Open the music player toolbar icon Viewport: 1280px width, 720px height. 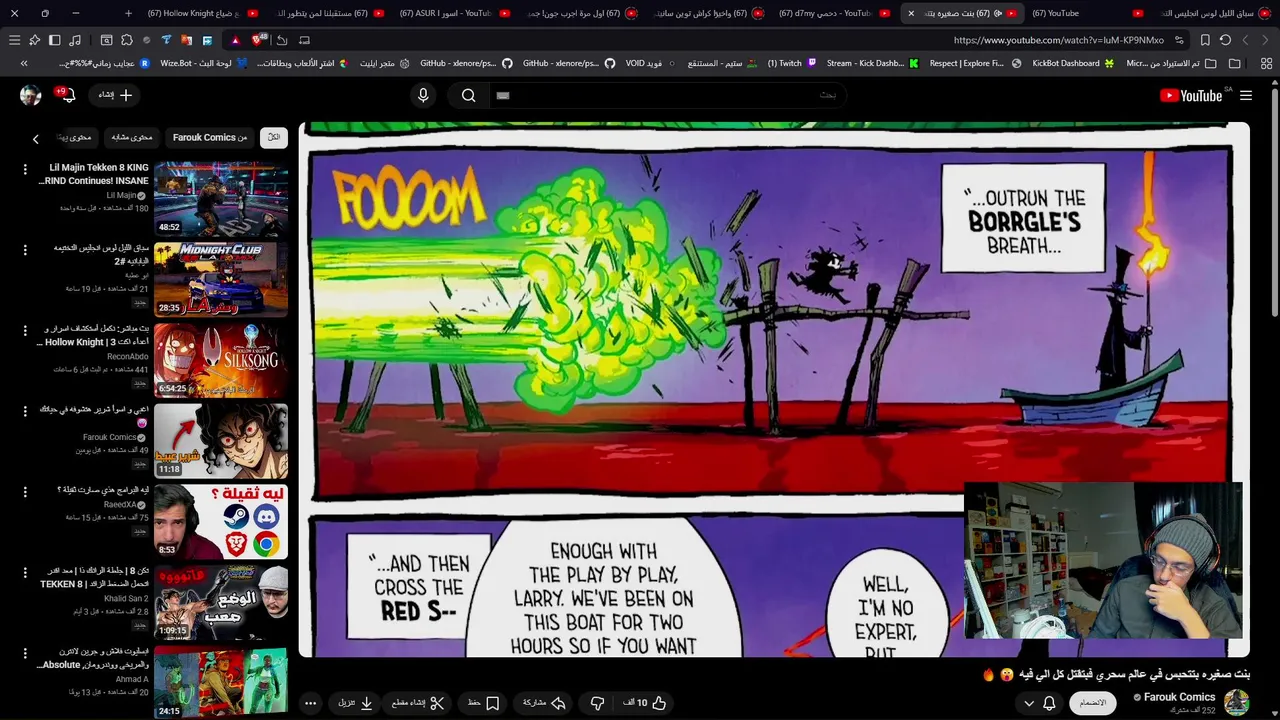tap(74, 40)
